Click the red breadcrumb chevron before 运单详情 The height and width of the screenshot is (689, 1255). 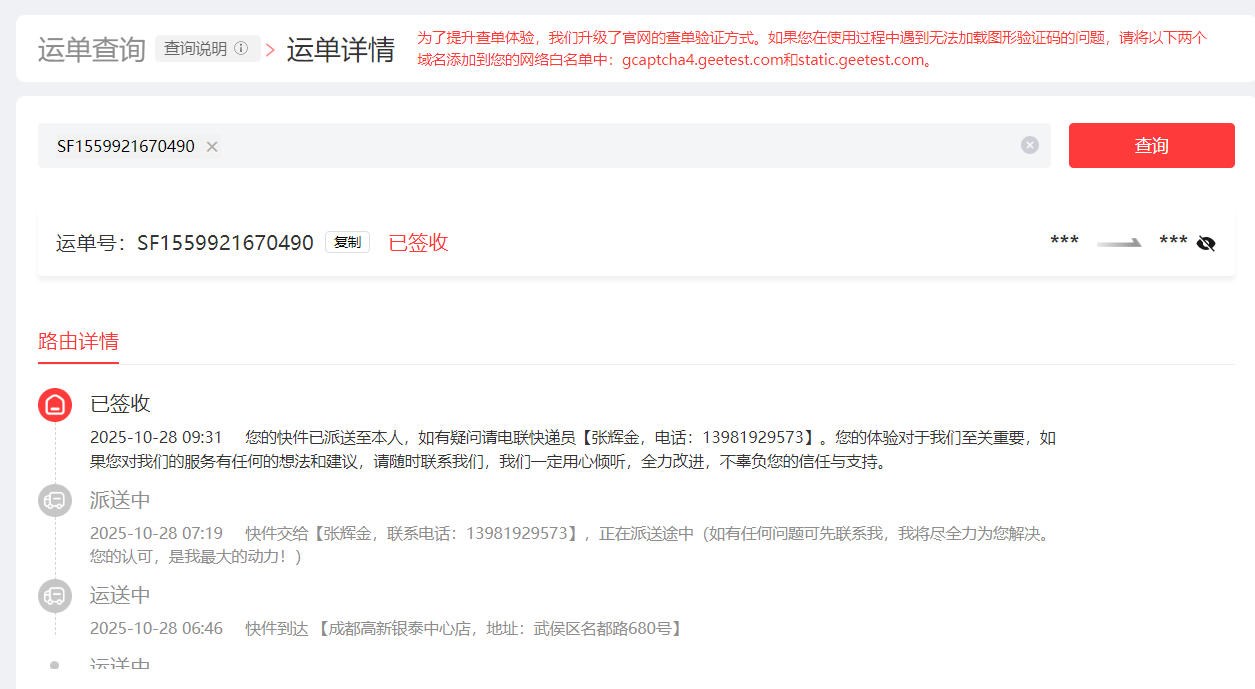270,50
